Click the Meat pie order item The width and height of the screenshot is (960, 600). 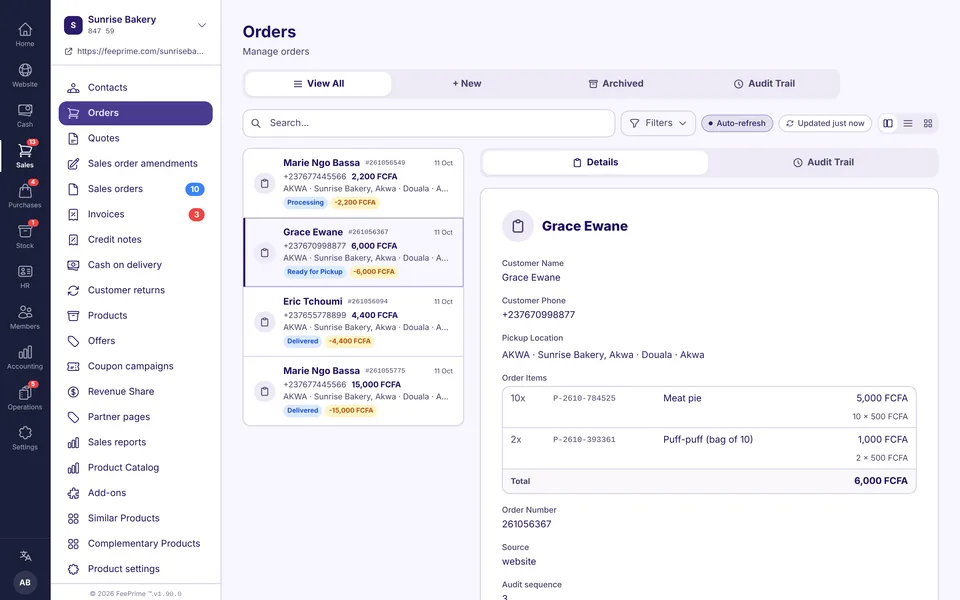(709, 407)
